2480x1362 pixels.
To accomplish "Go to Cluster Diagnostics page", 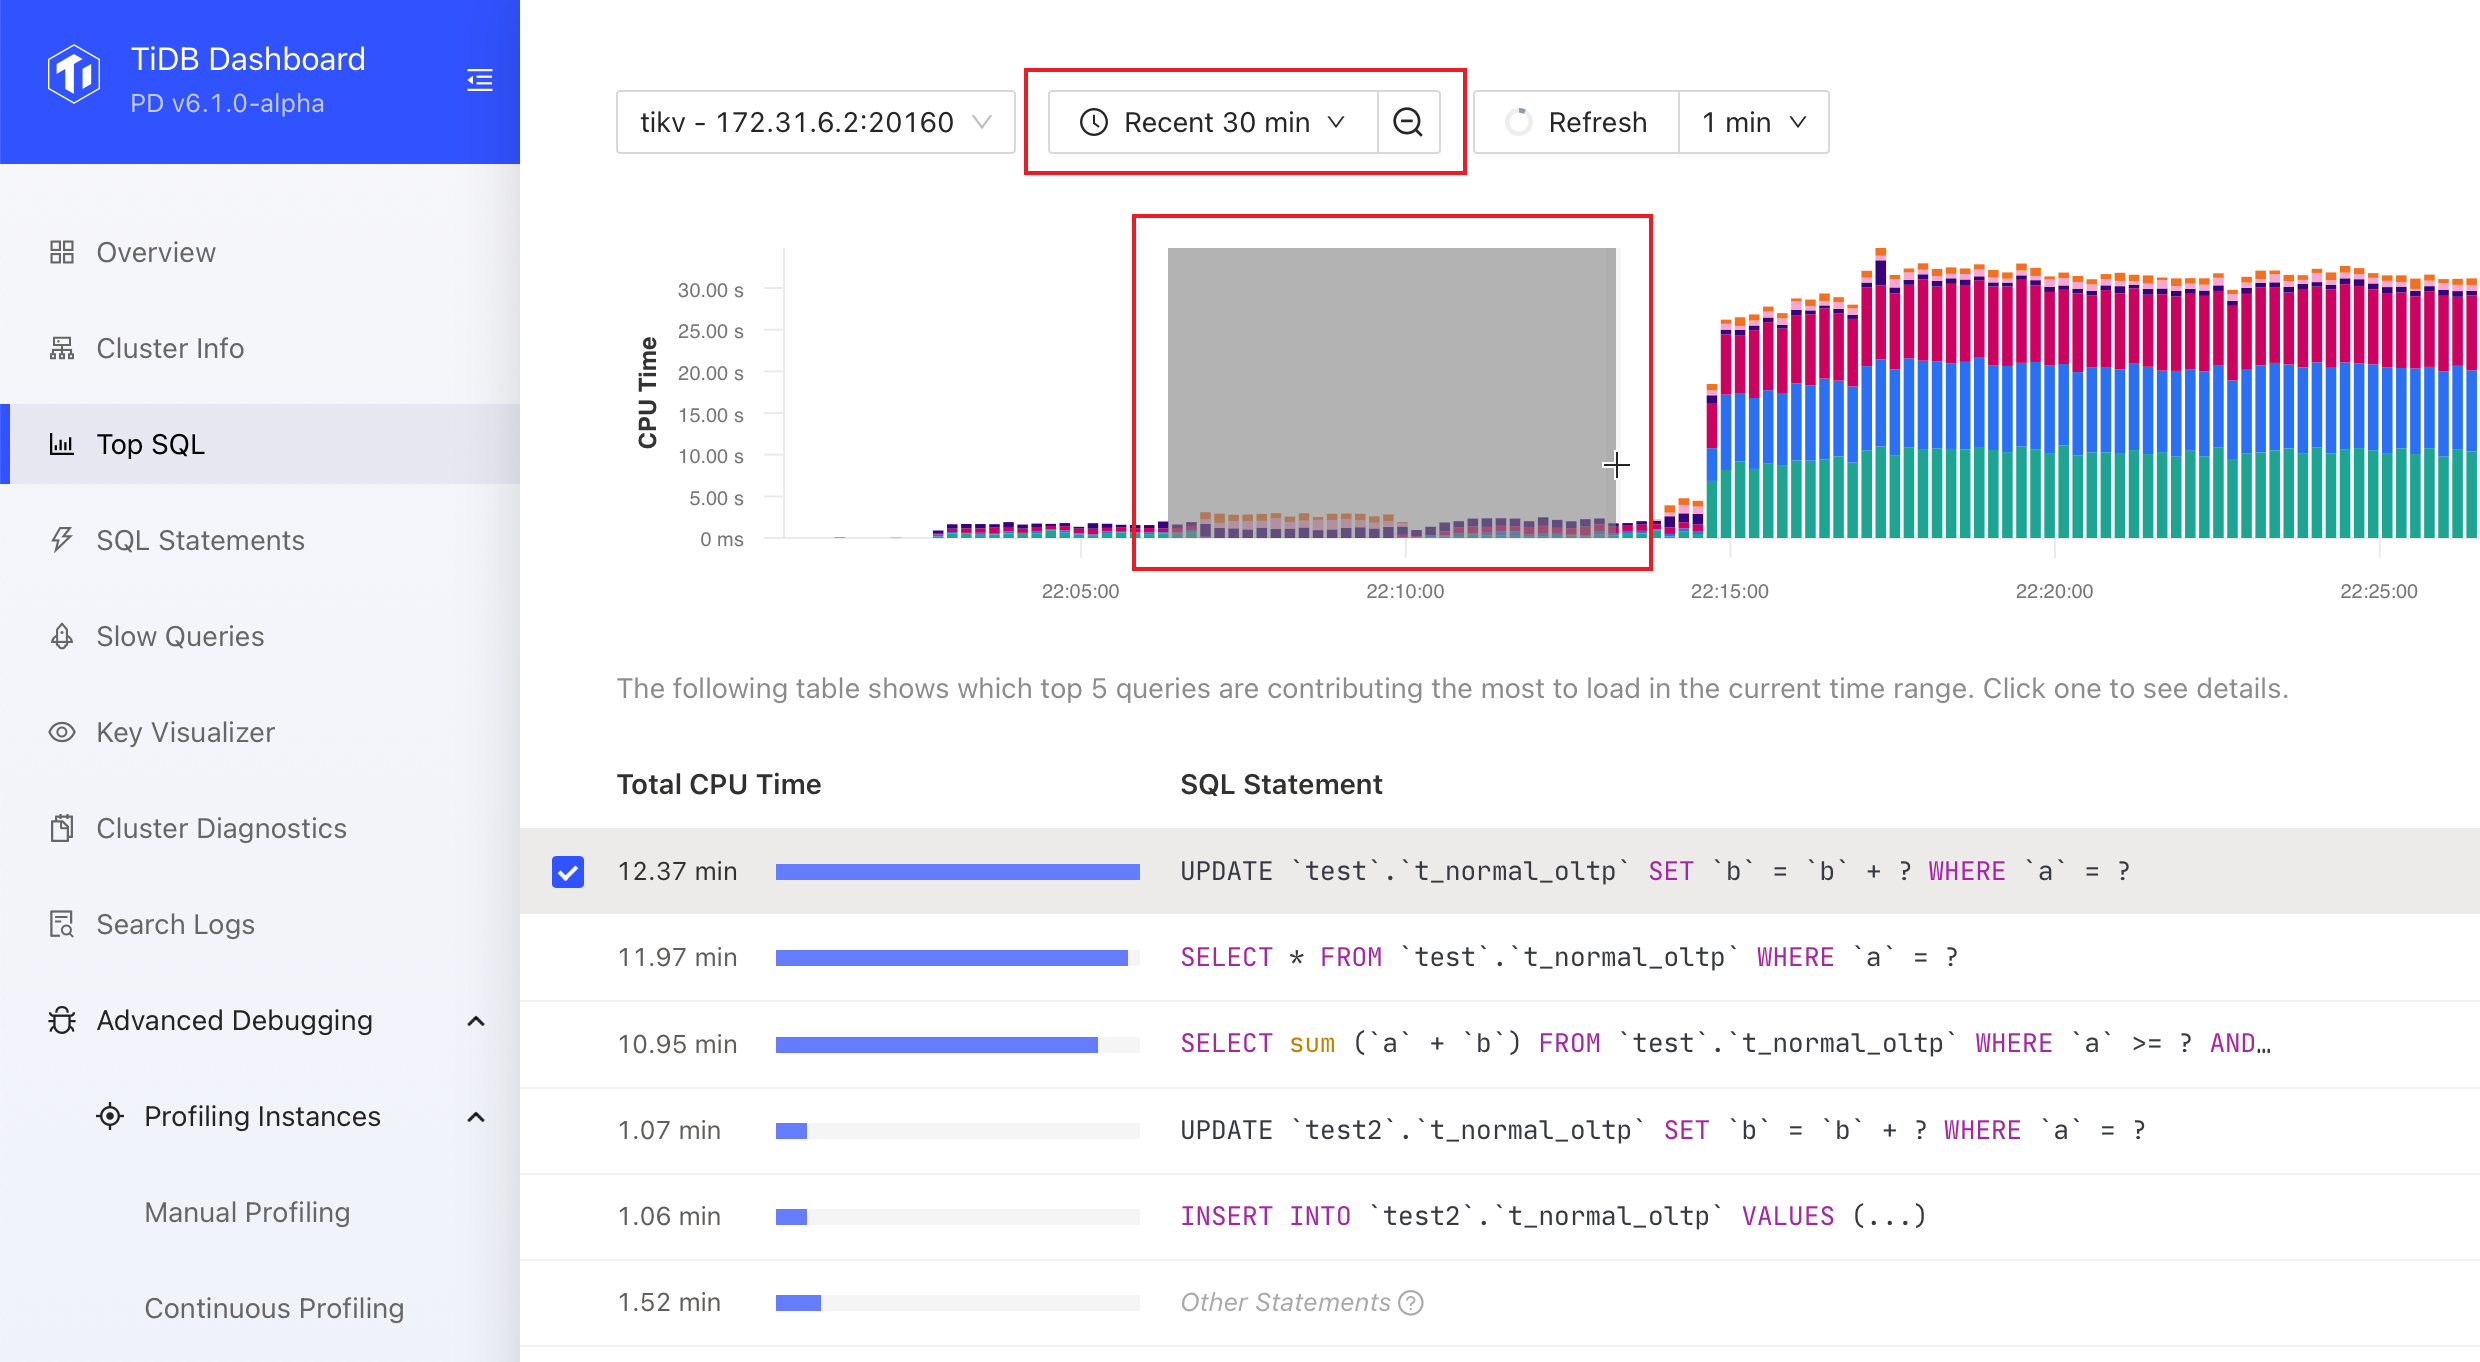I will click(221, 828).
